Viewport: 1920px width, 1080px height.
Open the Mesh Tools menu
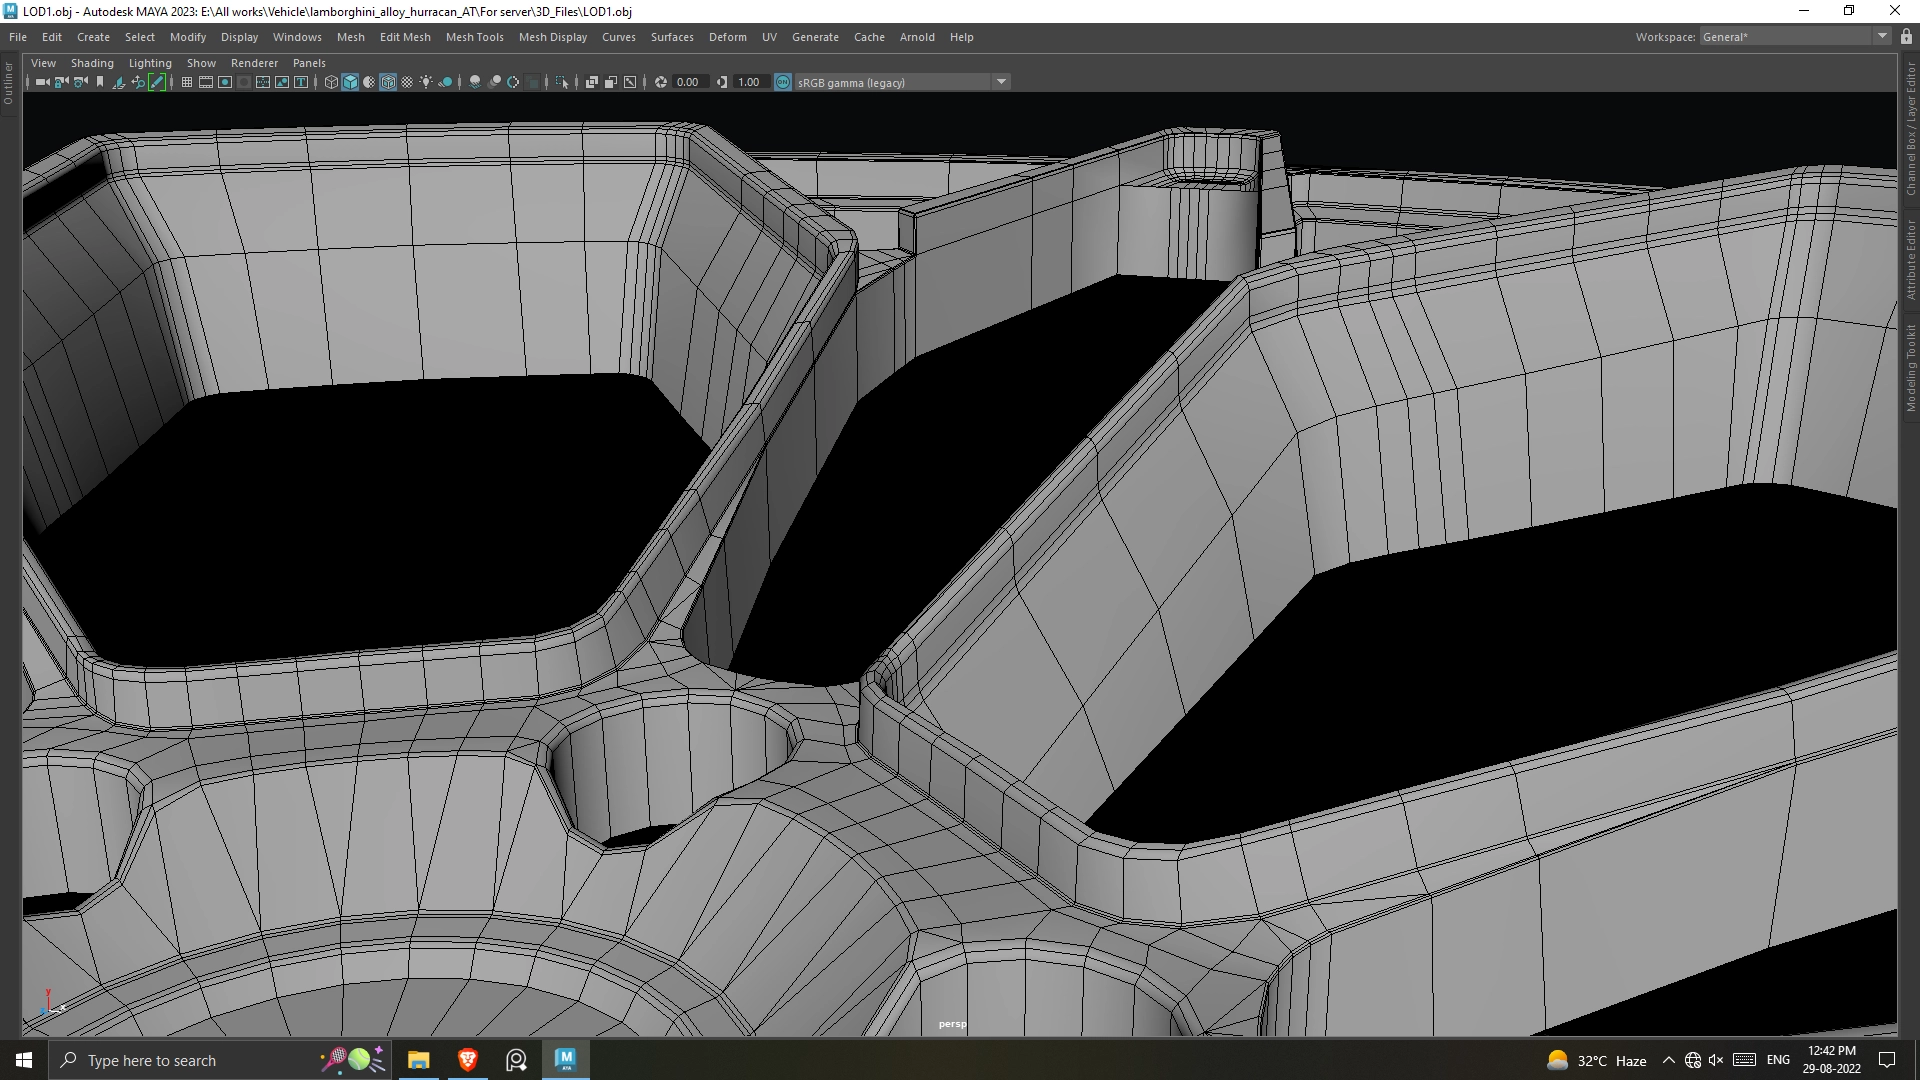tap(474, 37)
